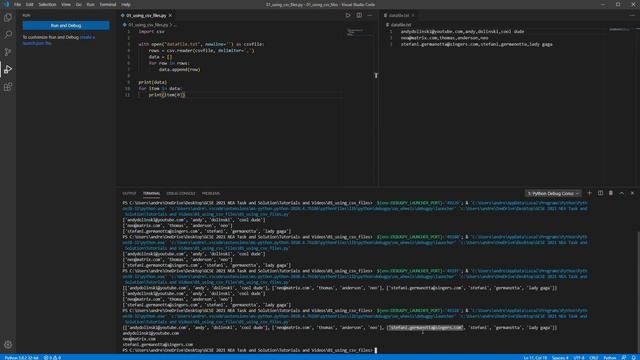This screenshot has height=360, width=640.
Task: Switch to the TERMINAL panel tab
Action: (151, 193)
